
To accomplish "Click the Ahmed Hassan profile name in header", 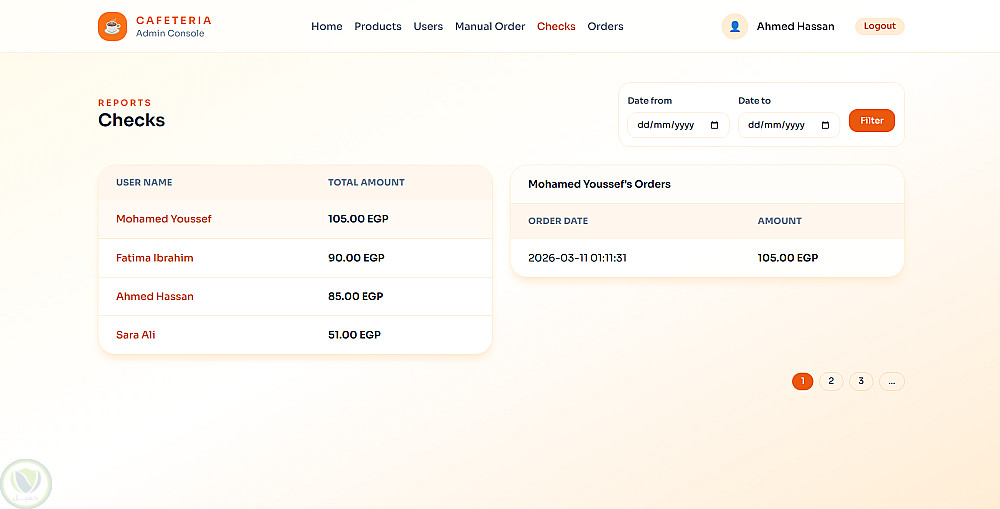I will [x=795, y=26].
